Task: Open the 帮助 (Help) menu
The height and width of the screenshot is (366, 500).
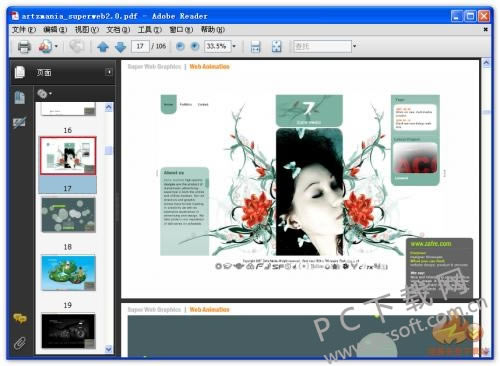Action: click(212, 30)
